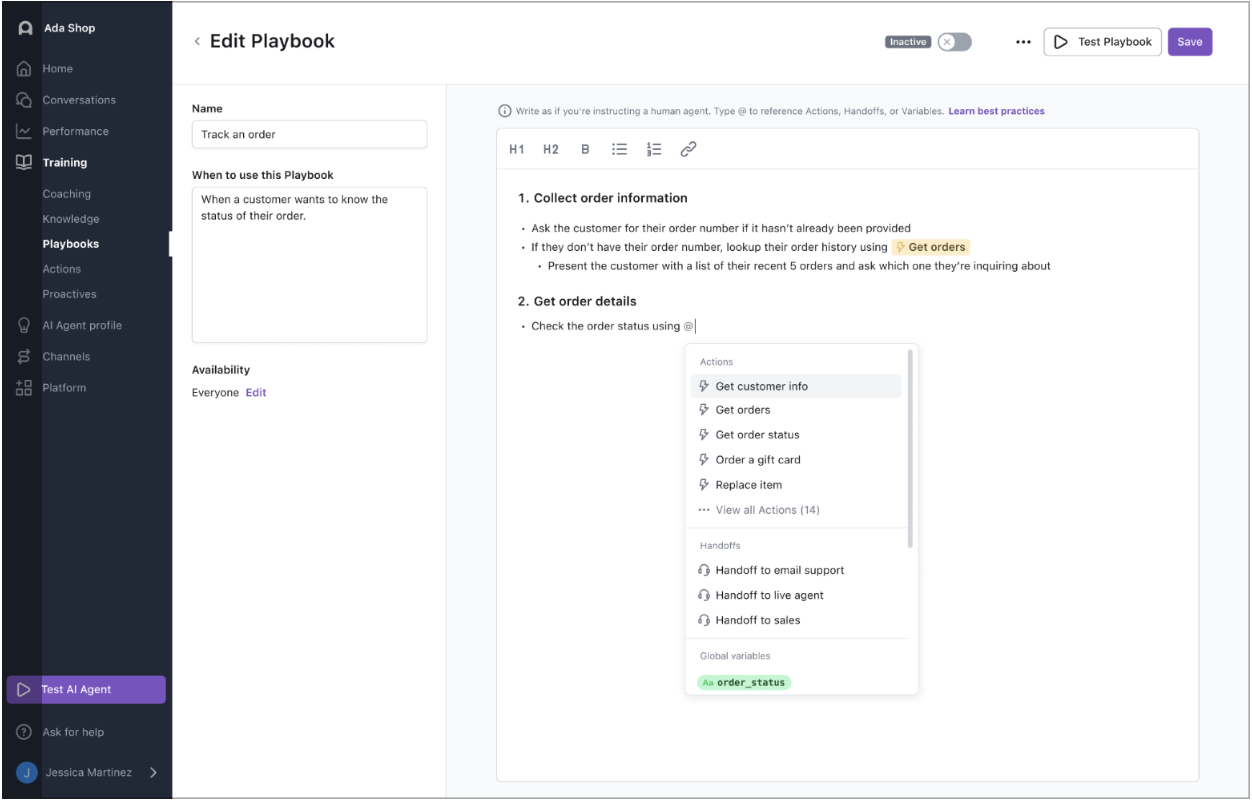Click the dropdown list scrollbar

point(910,450)
